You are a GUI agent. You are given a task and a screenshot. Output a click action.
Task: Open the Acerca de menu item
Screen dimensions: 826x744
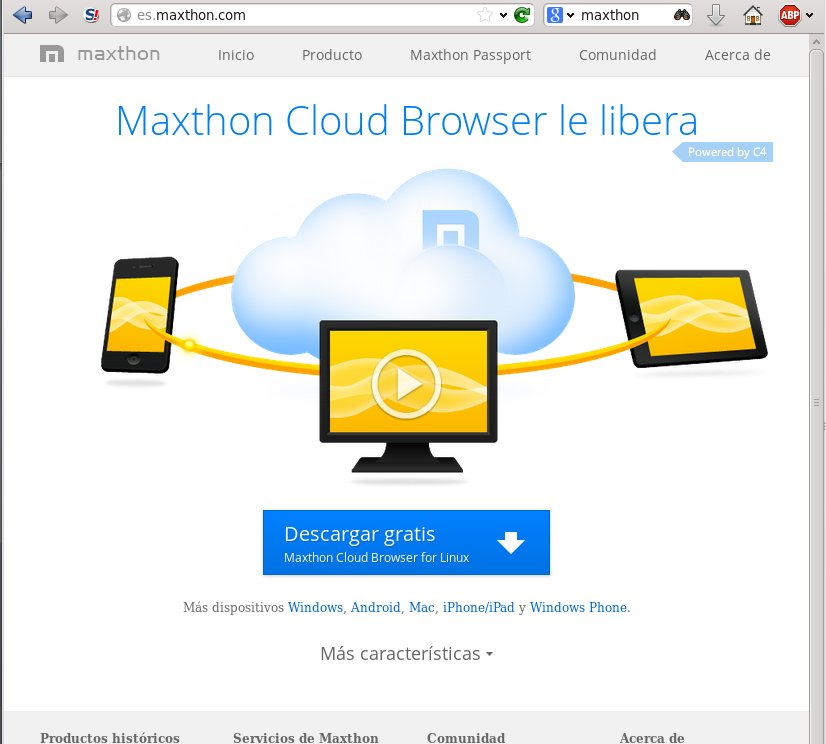[738, 55]
